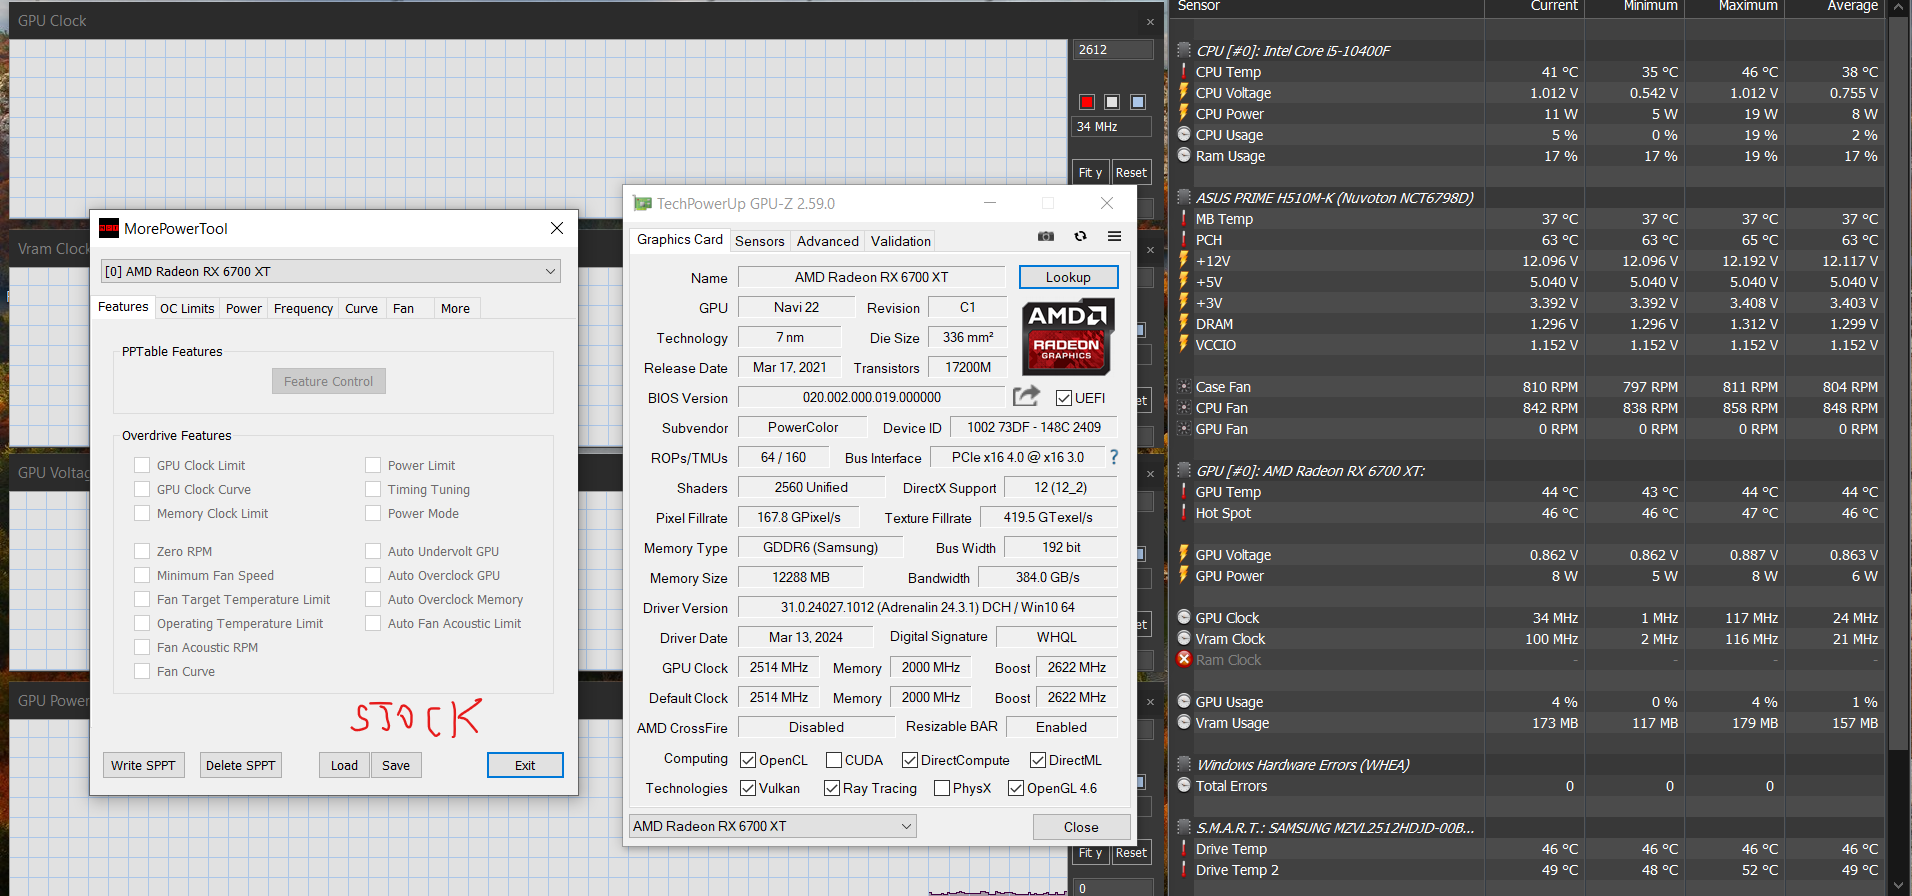Click the CPU Temp thermometer icon
Image resolution: width=1912 pixels, height=896 pixels.
1184,72
